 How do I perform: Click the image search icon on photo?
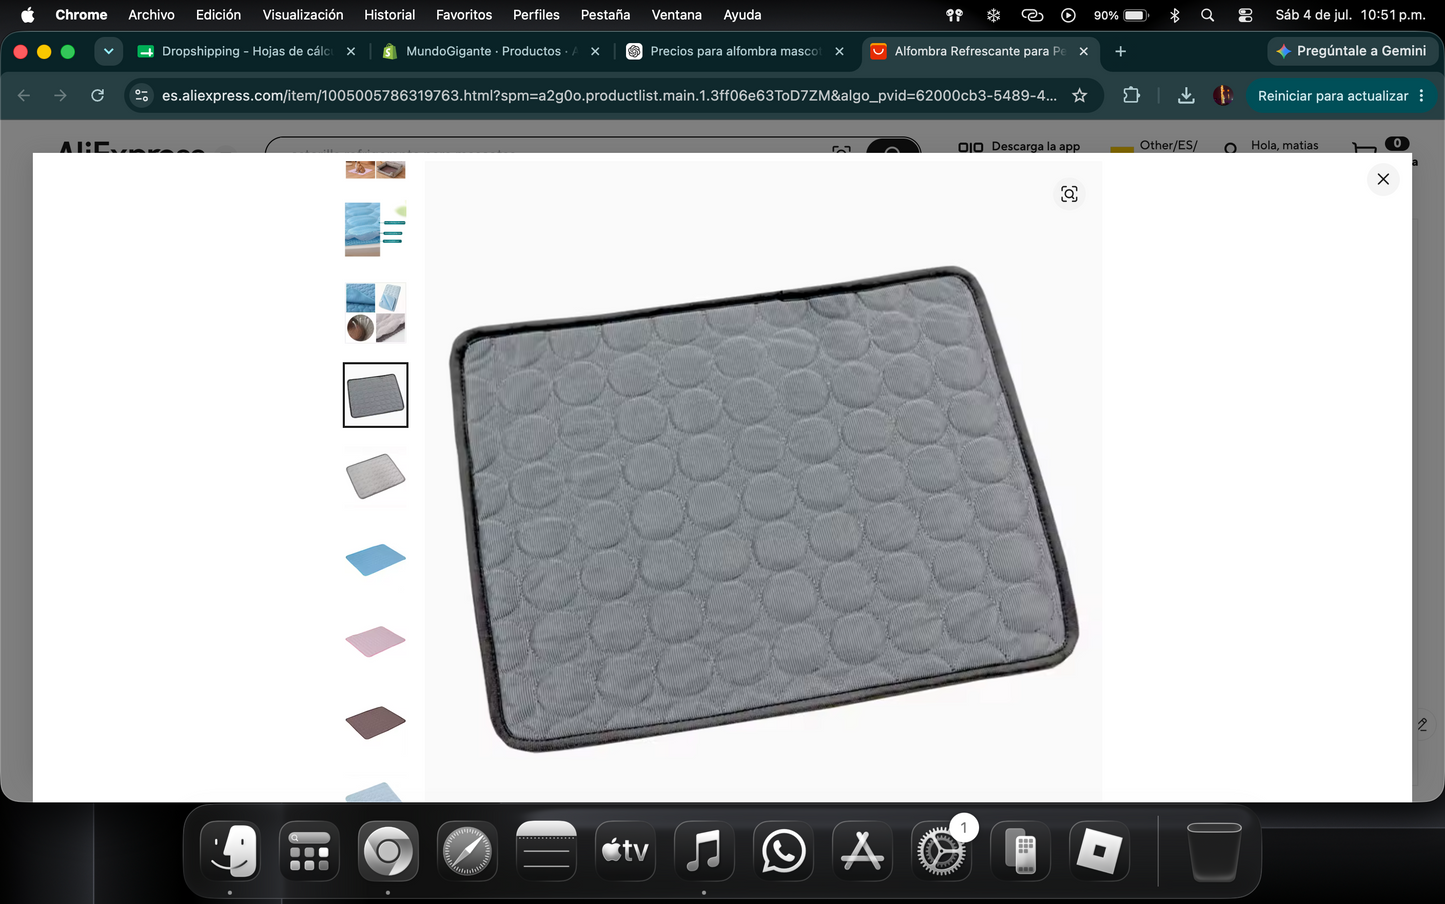(1069, 194)
